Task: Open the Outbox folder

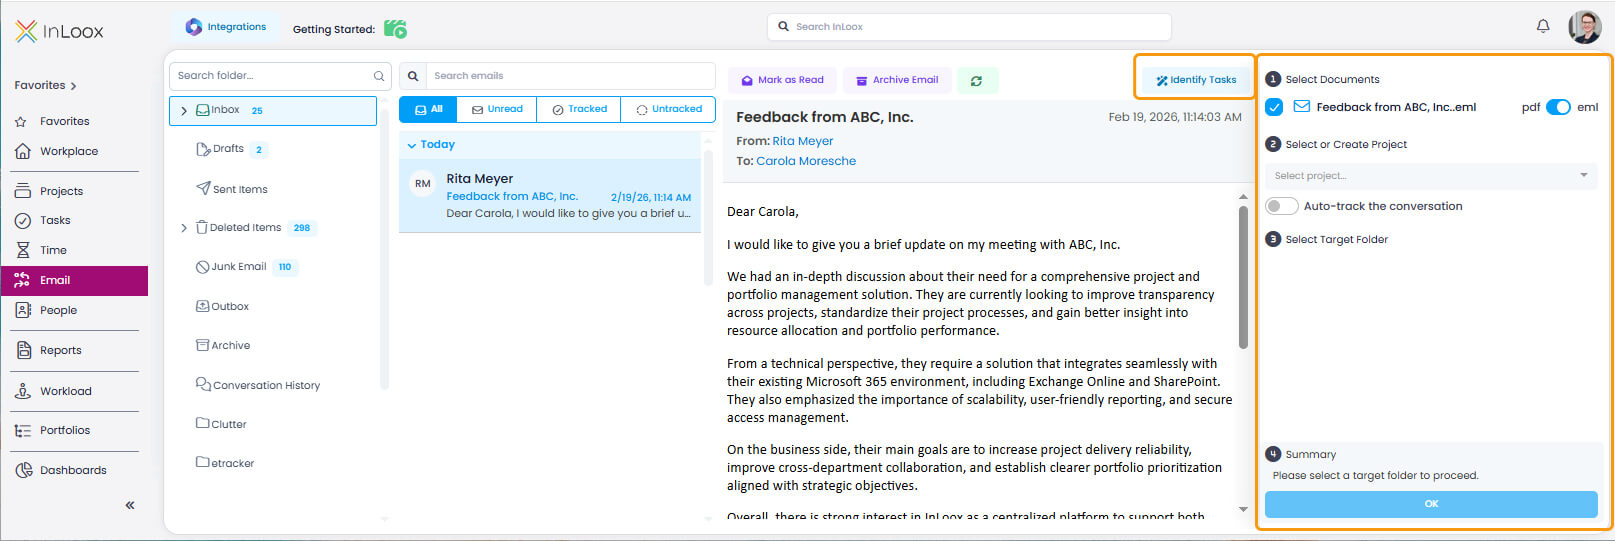Action: point(222,306)
